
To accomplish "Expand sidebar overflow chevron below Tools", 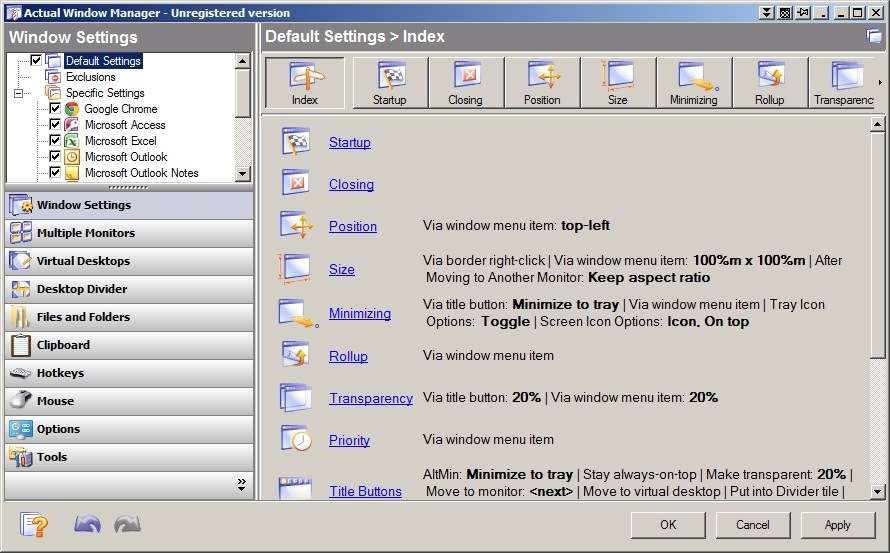I will pos(242,484).
